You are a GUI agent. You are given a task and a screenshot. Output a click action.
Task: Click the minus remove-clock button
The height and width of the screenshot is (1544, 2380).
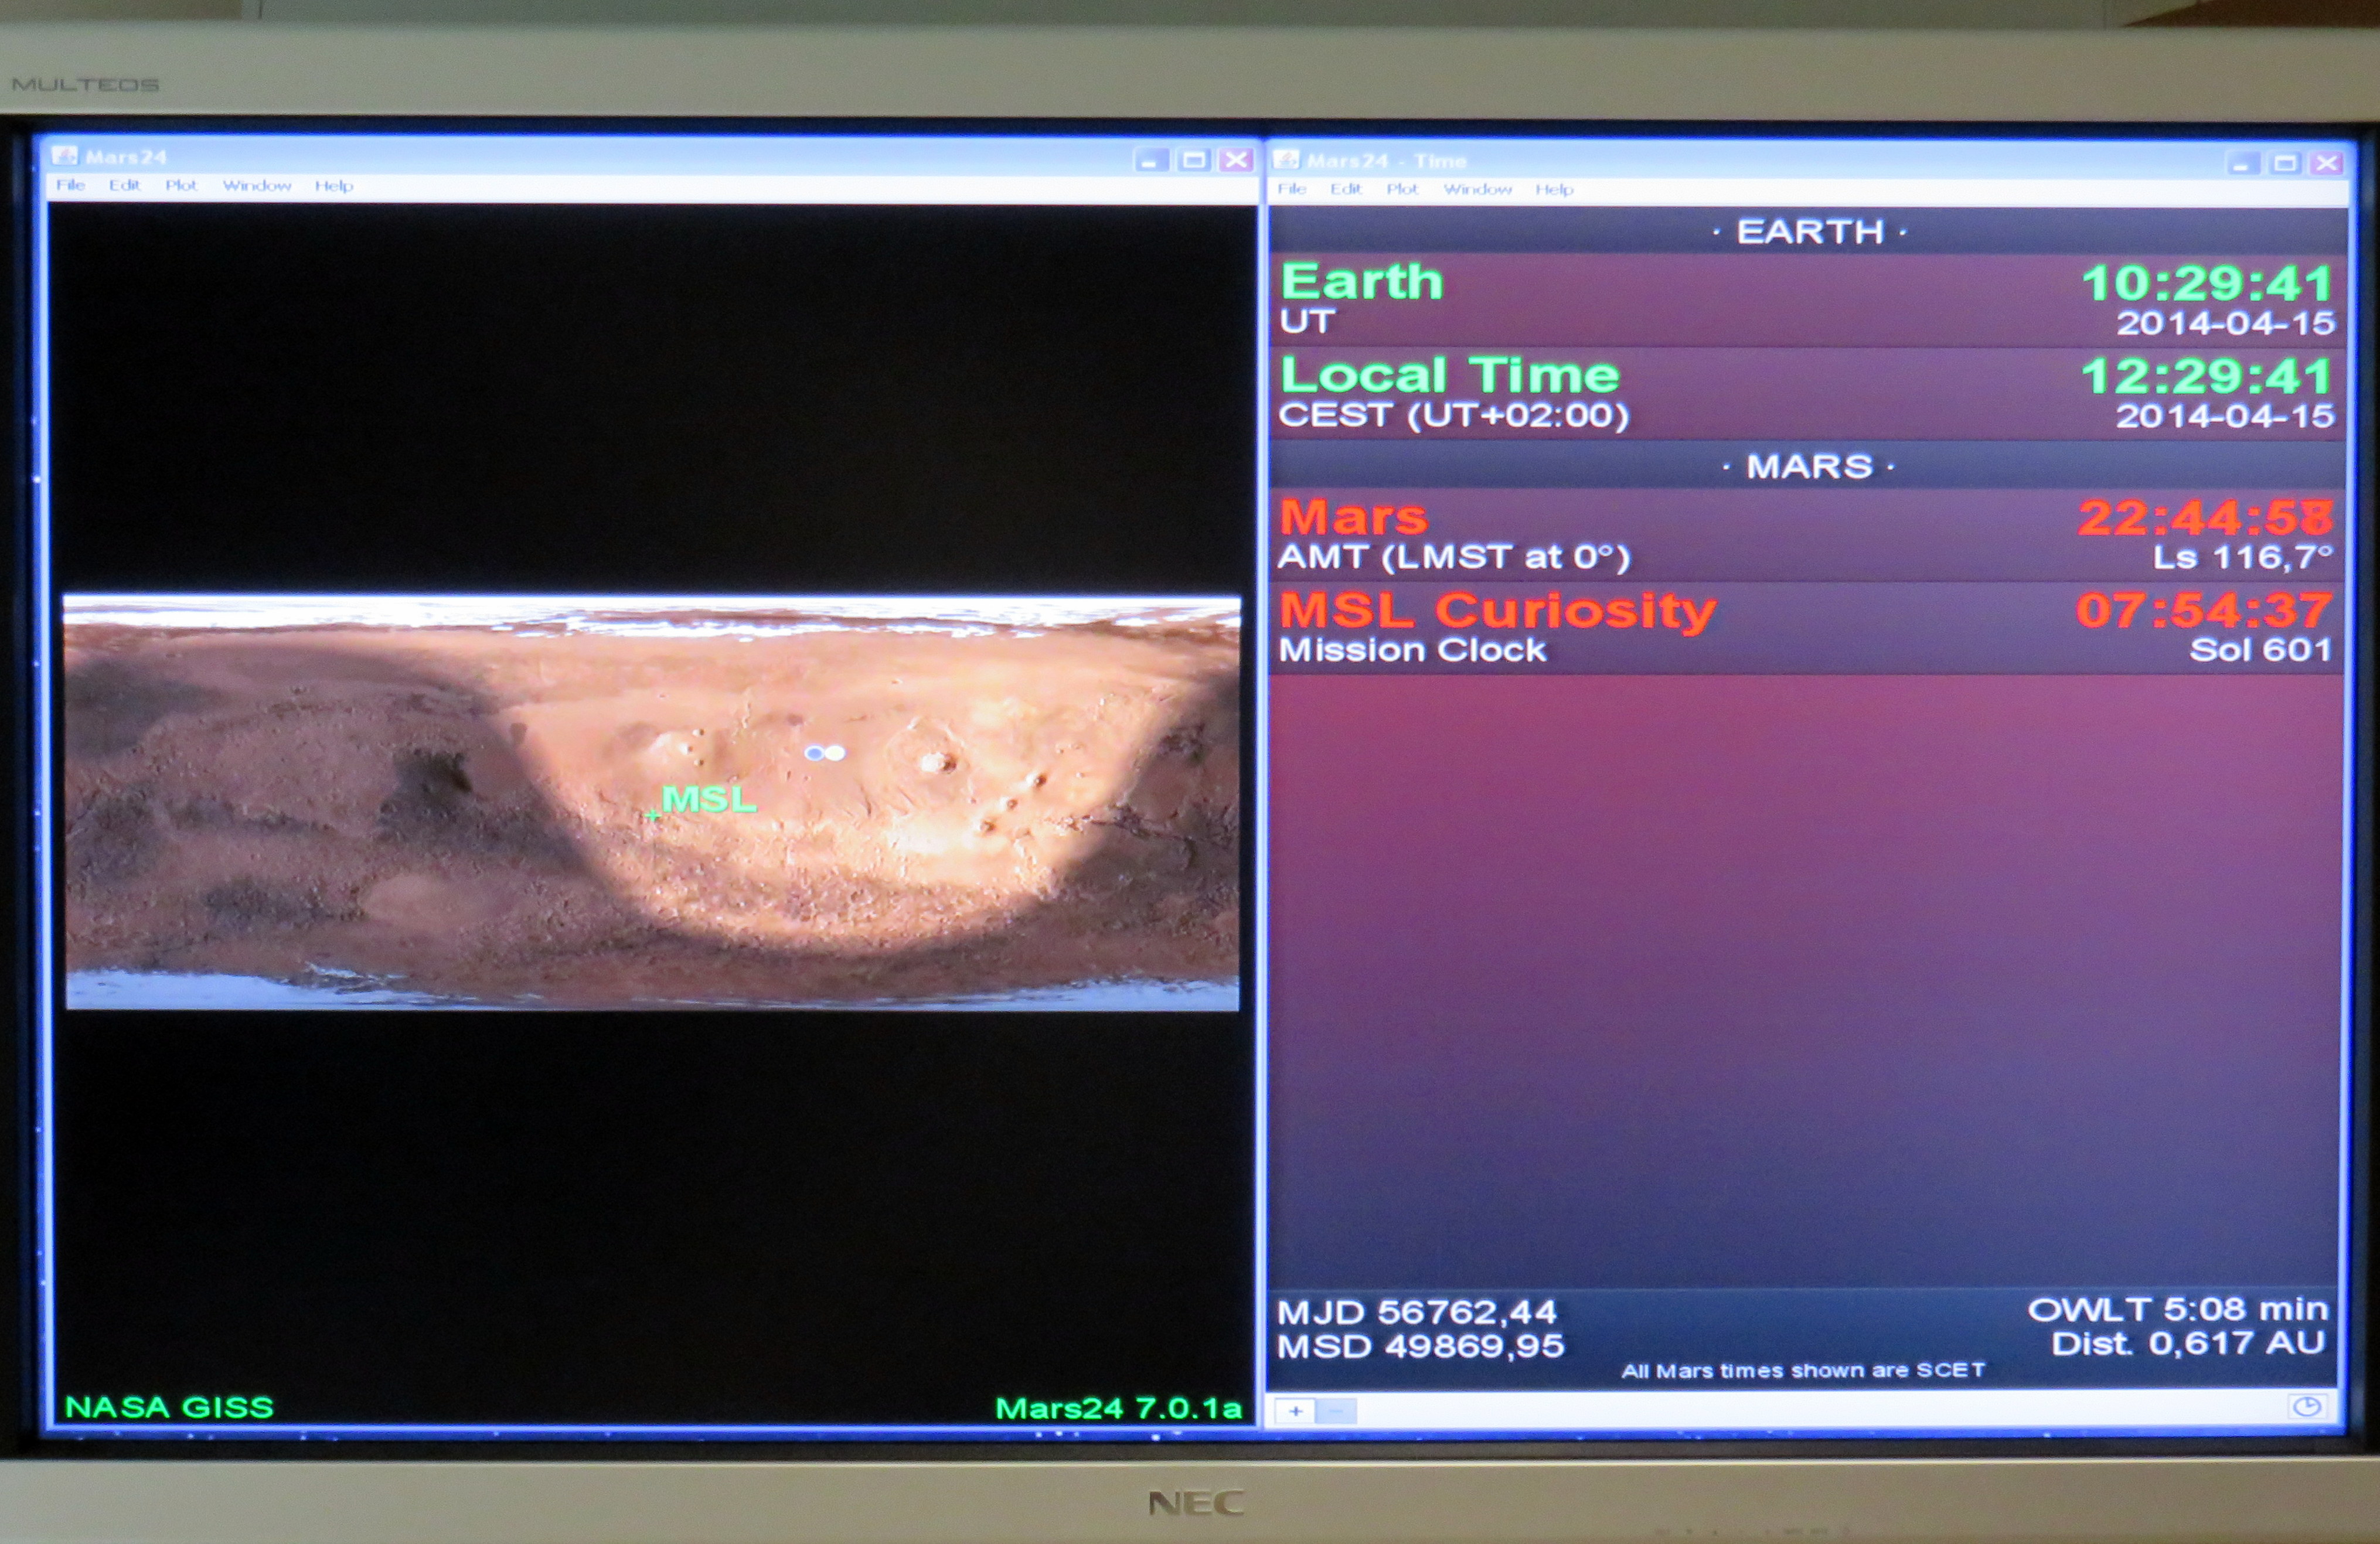1336,1411
